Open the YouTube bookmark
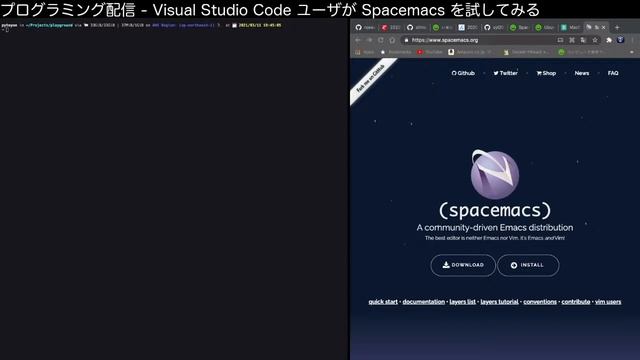 click(430, 52)
